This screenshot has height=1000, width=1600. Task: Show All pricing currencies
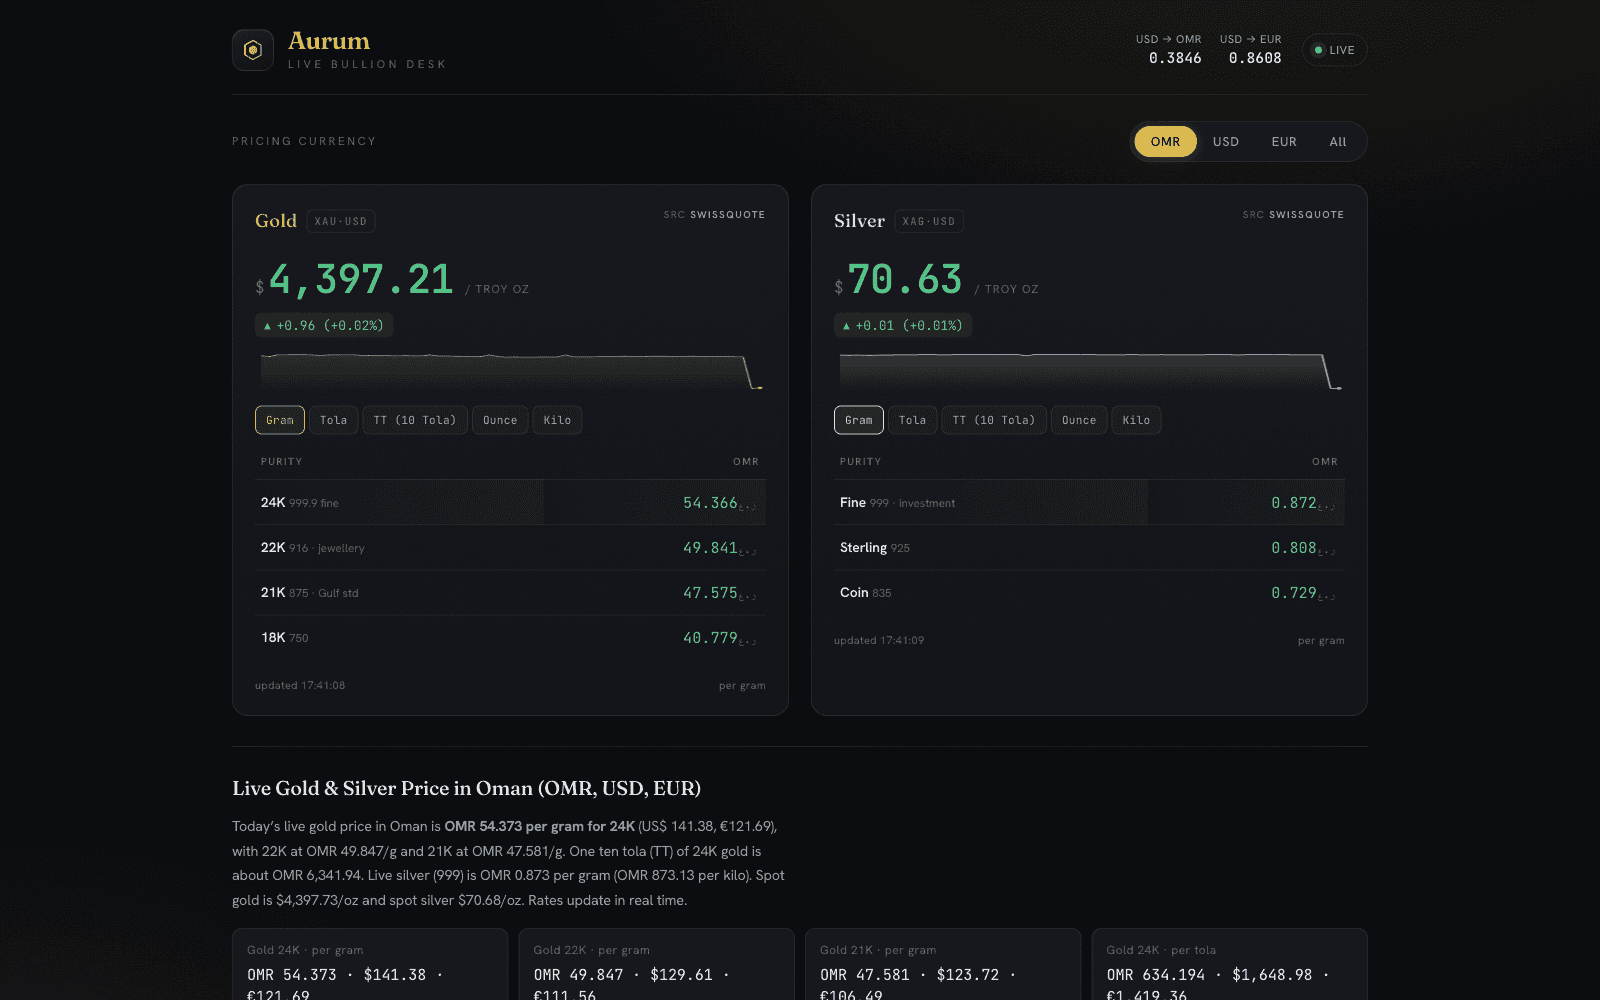(x=1338, y=141)
